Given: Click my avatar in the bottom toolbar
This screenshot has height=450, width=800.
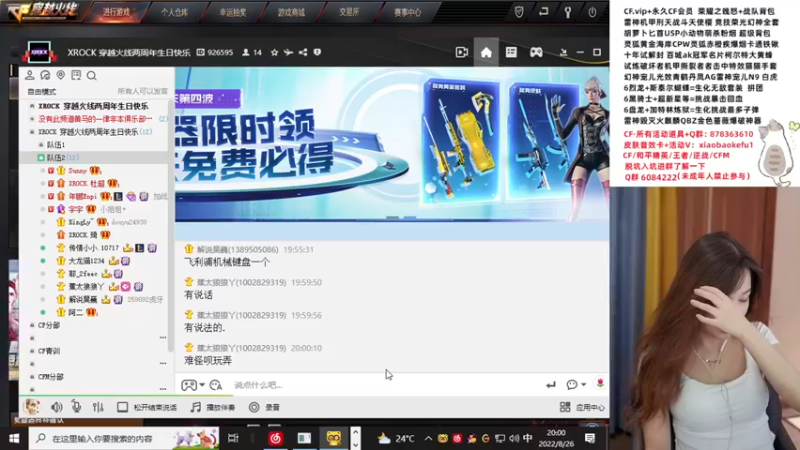Looking at the screenshot, I should pos(32,407).
